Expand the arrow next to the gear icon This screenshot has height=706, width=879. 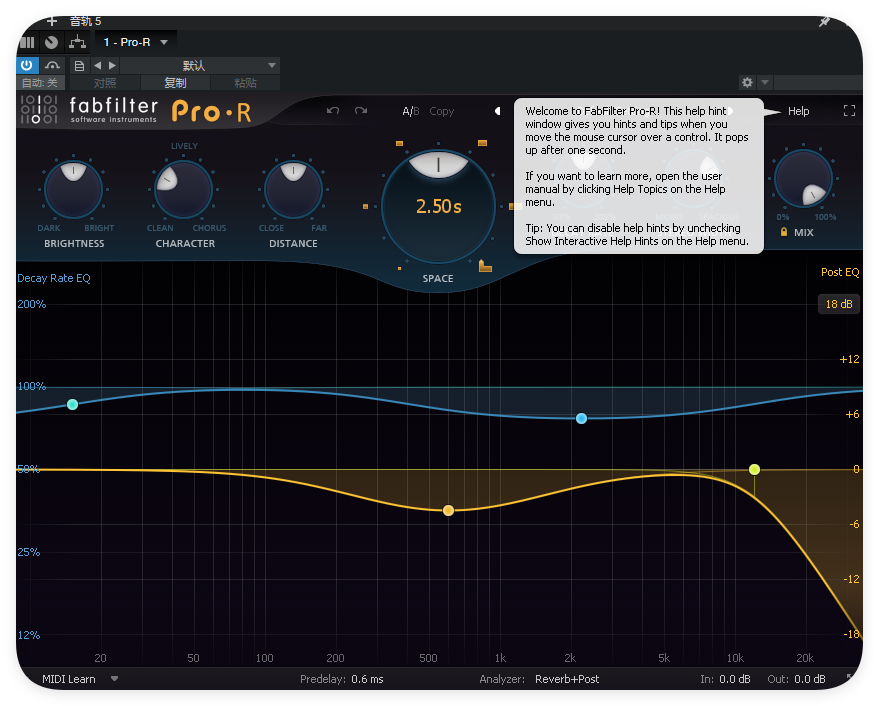pyautogui.click(x=765, y=82)
